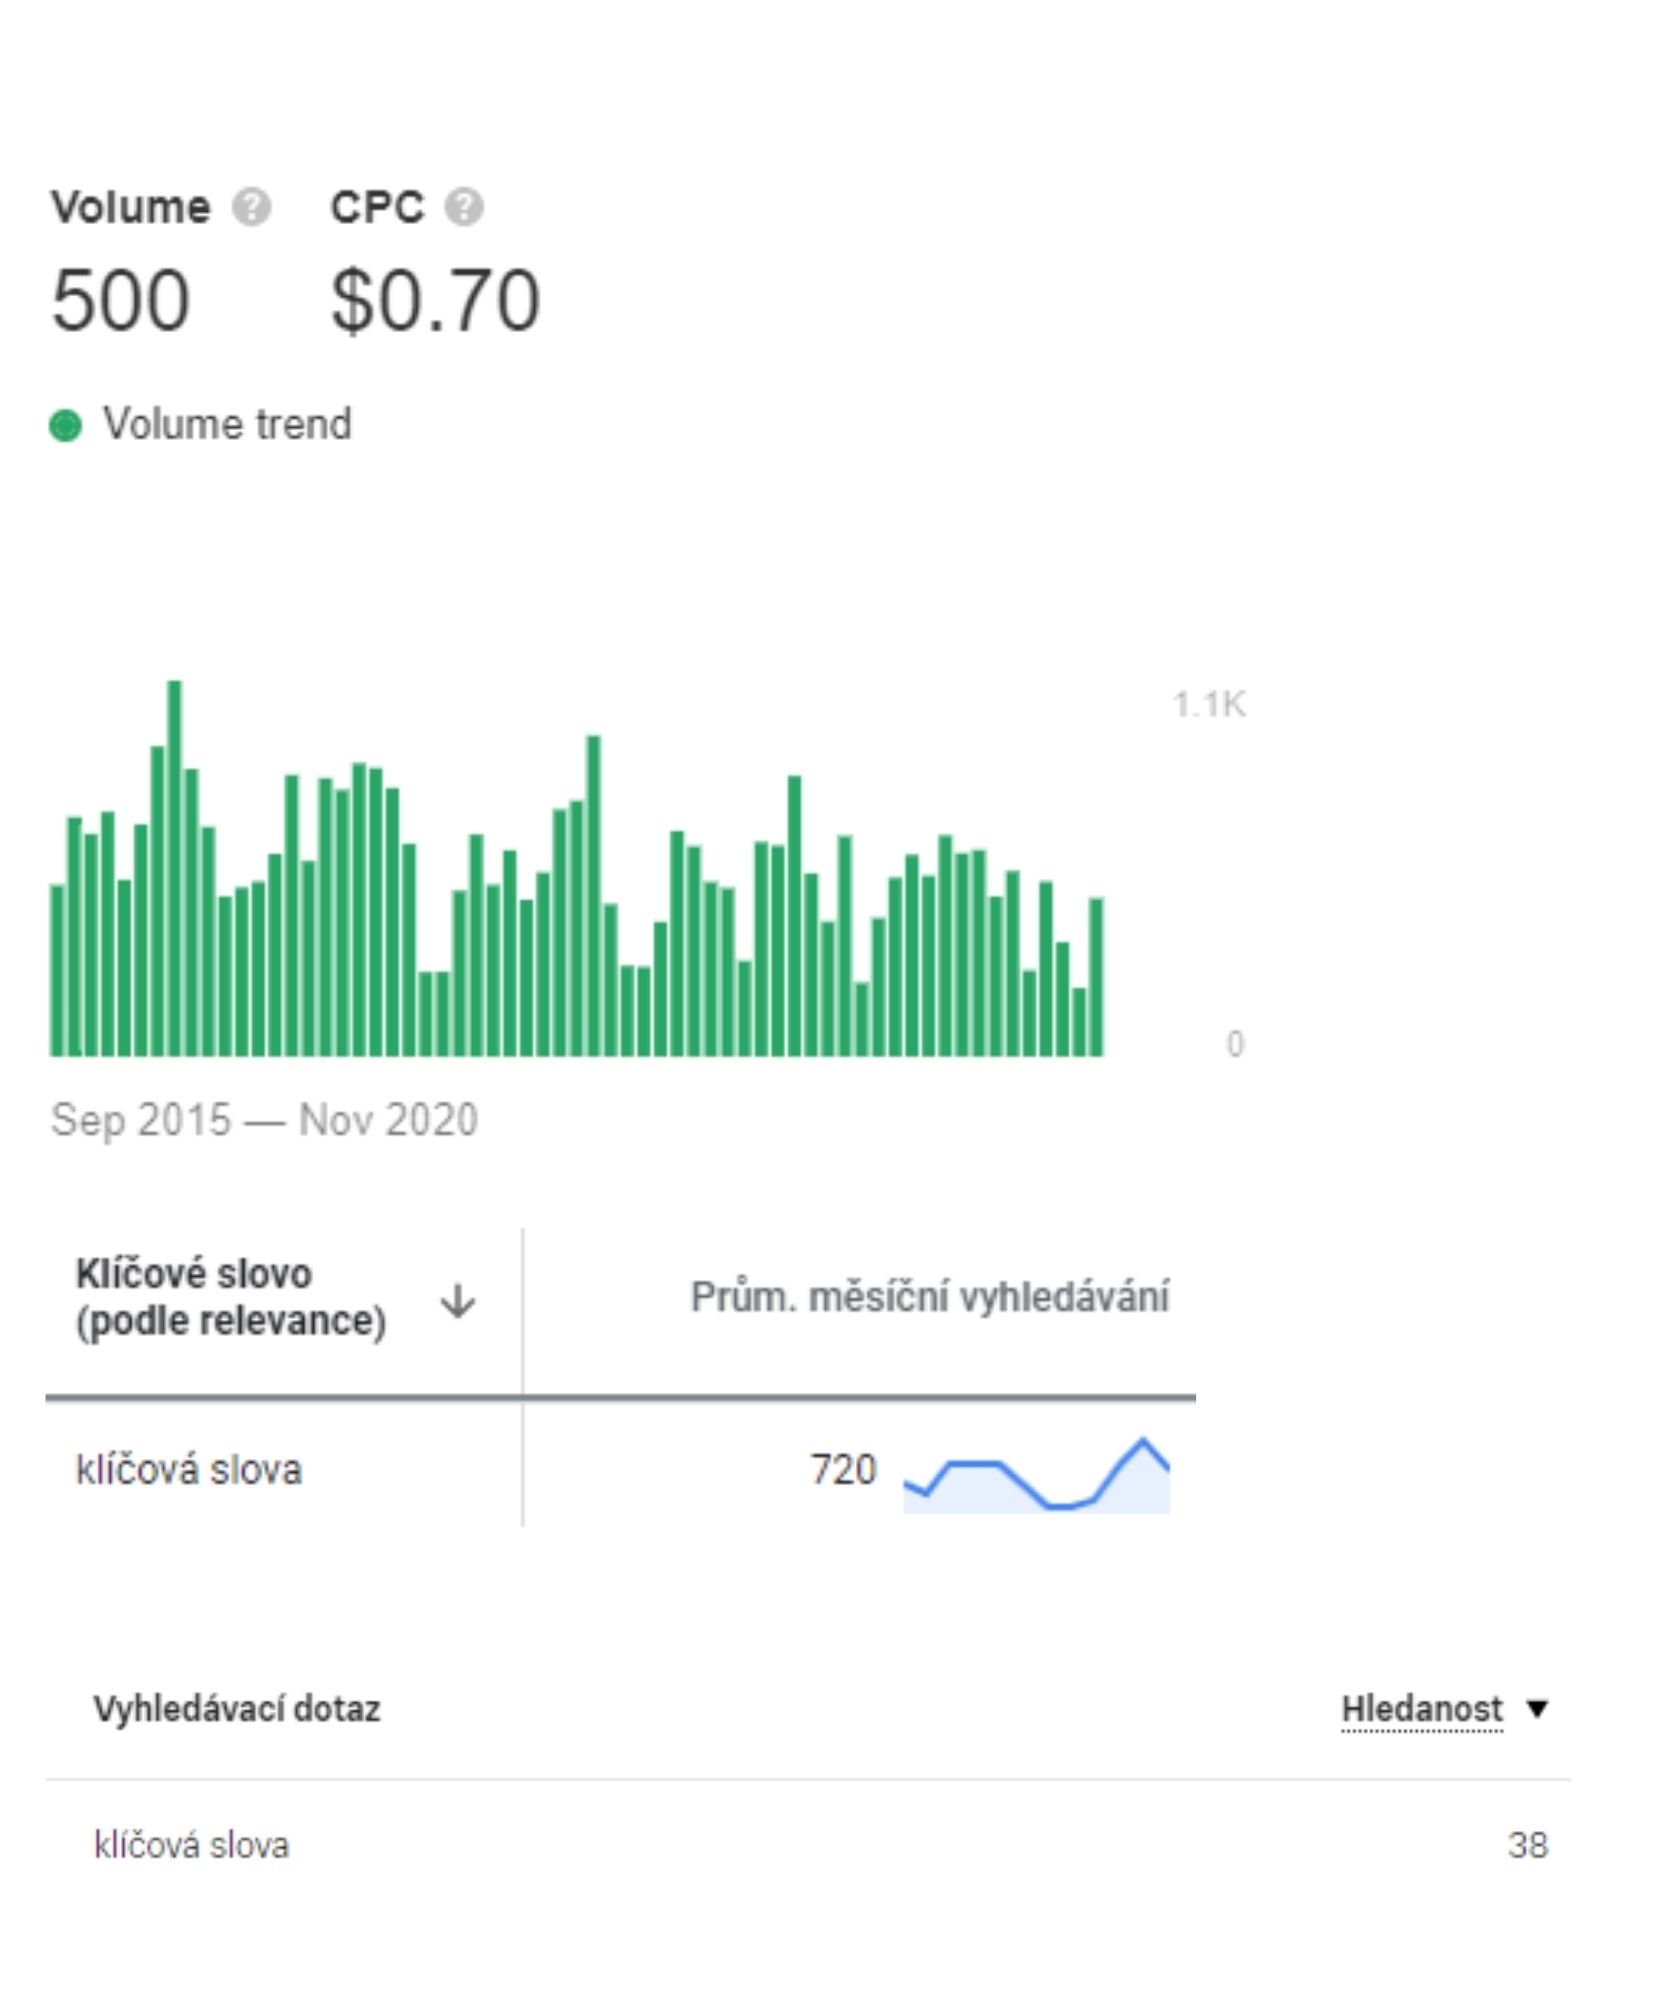Open the Hledanost sort dropdown triangle
Screen dimensions: 1667x2000
point(1538,1709)
